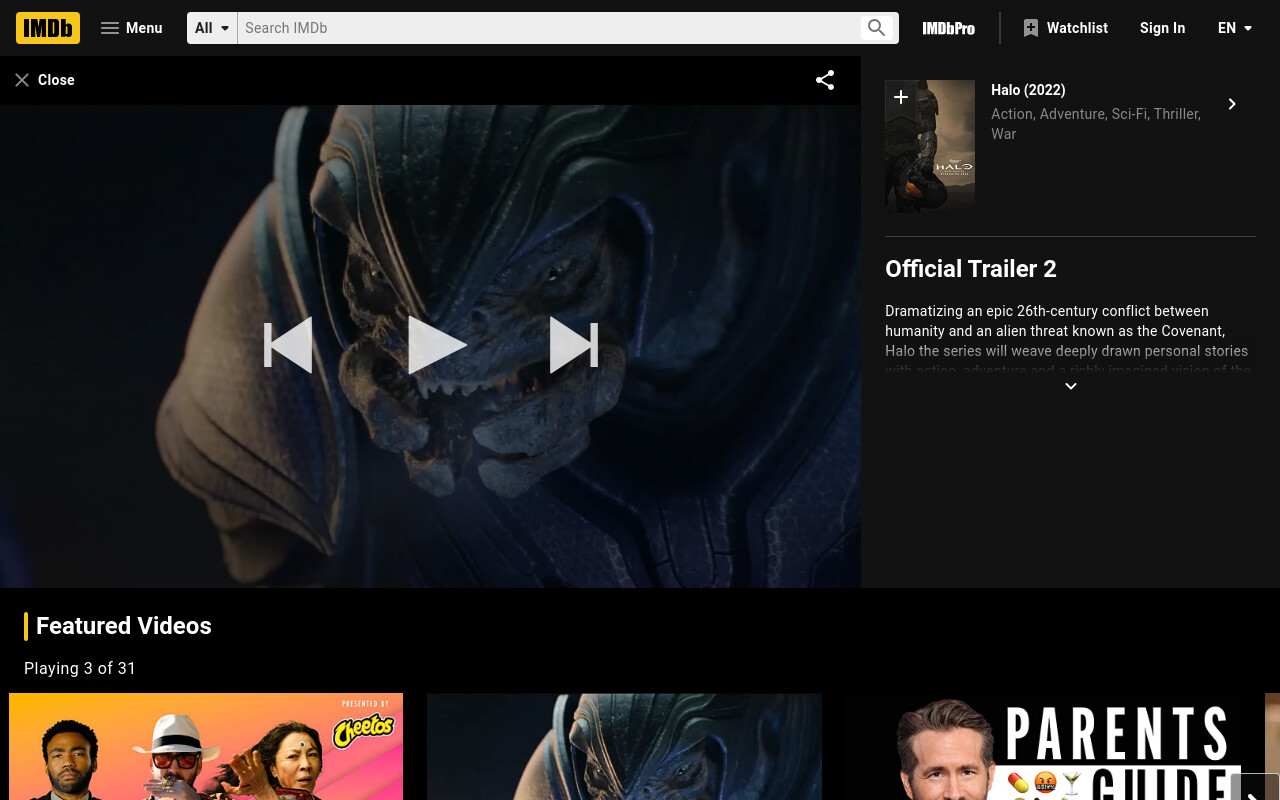Skip to the previous video
This screenshot has width=1280, height=800.
(288, 345)
